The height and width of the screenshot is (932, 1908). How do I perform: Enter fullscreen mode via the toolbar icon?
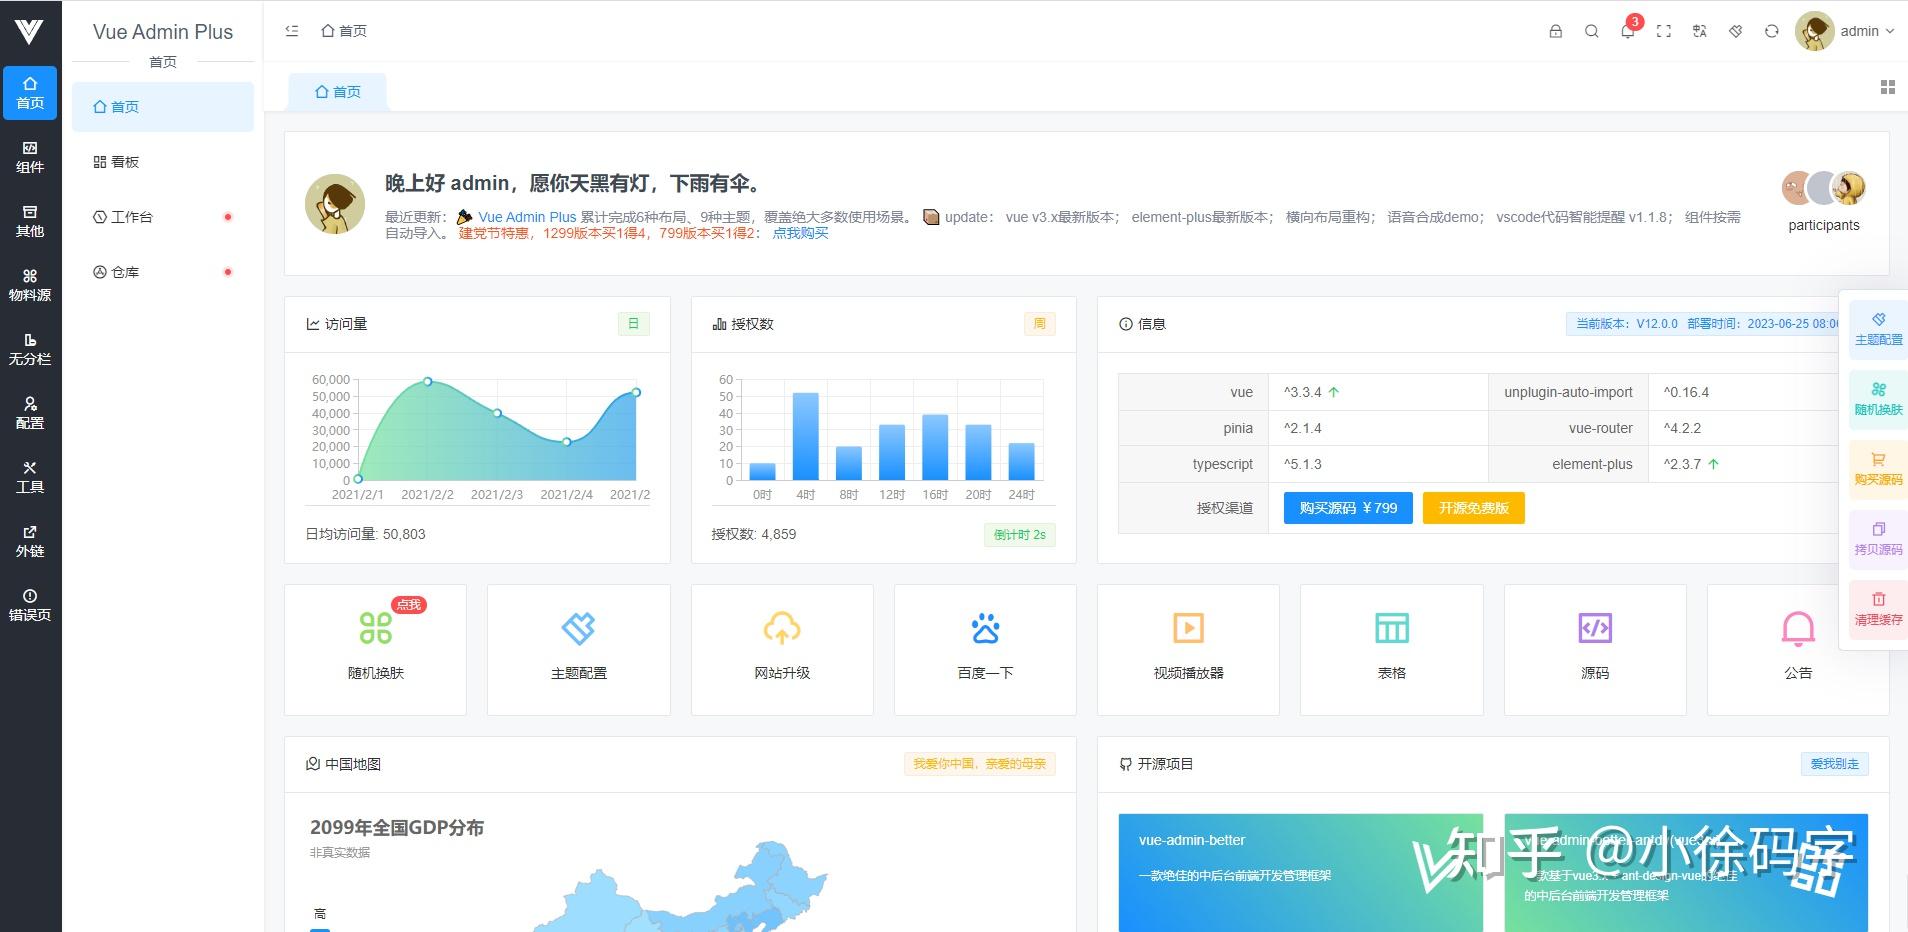pyautogui.click(x=1664, y=31)
